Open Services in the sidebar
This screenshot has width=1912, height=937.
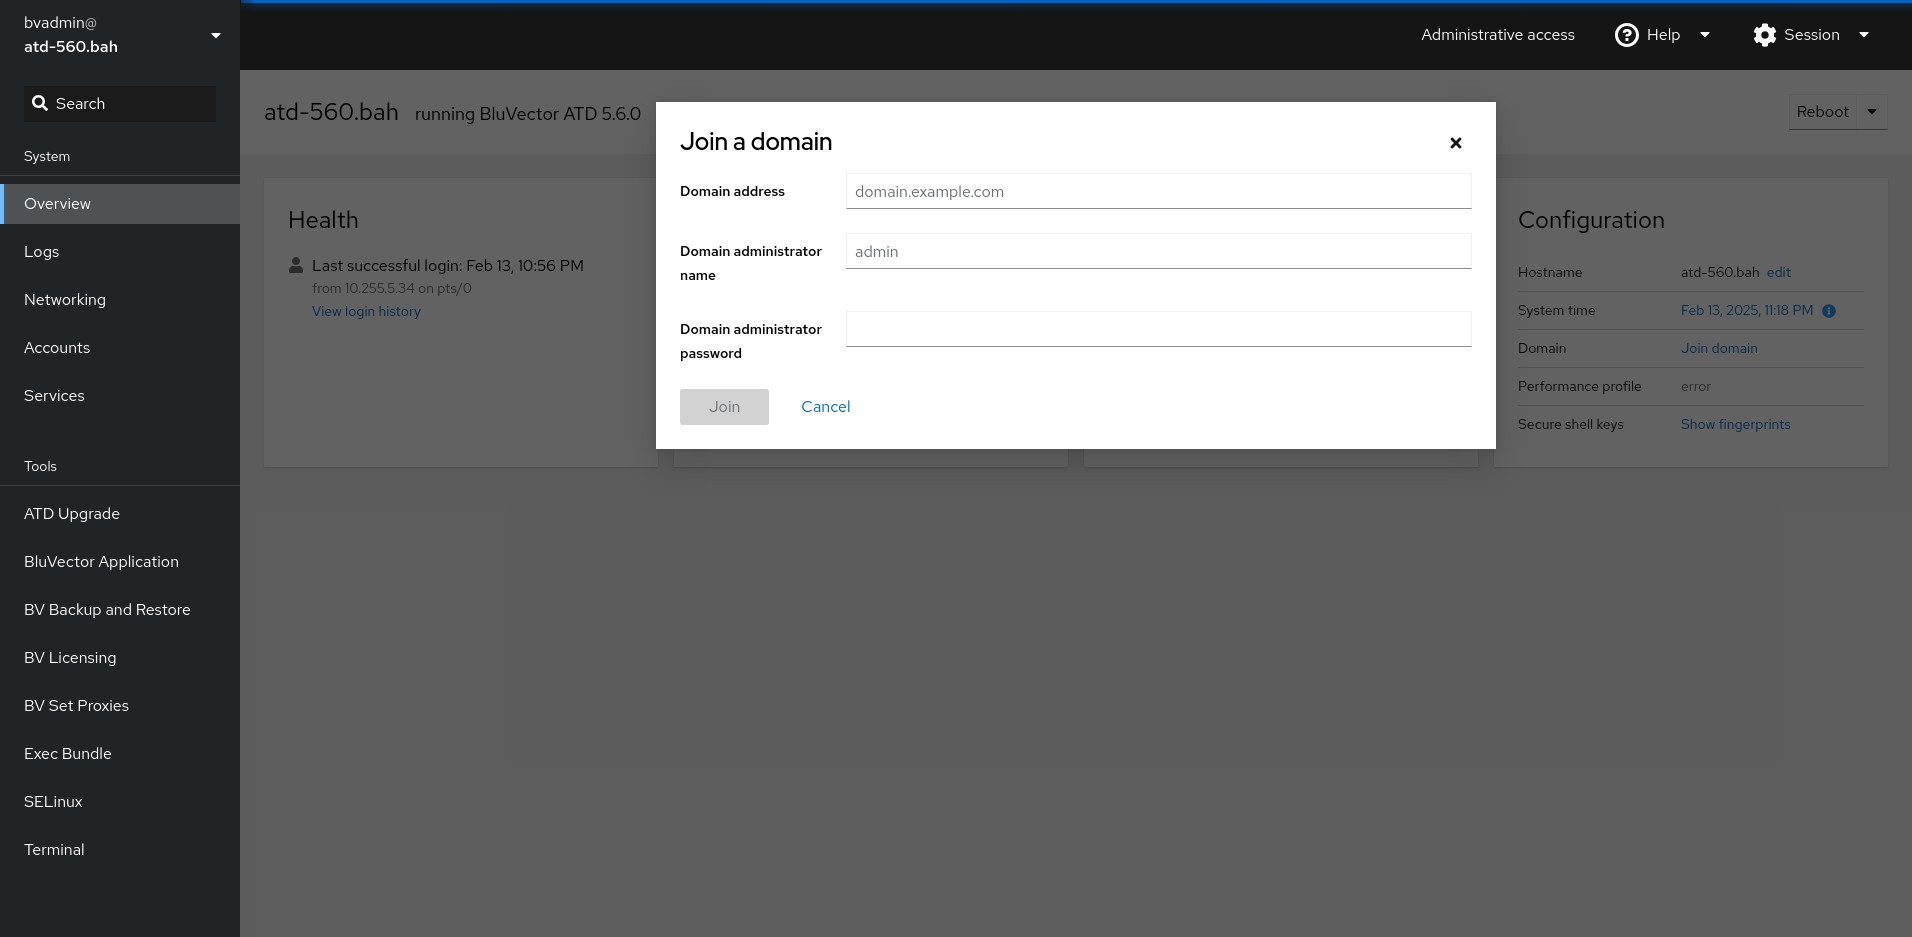point(120,396)
